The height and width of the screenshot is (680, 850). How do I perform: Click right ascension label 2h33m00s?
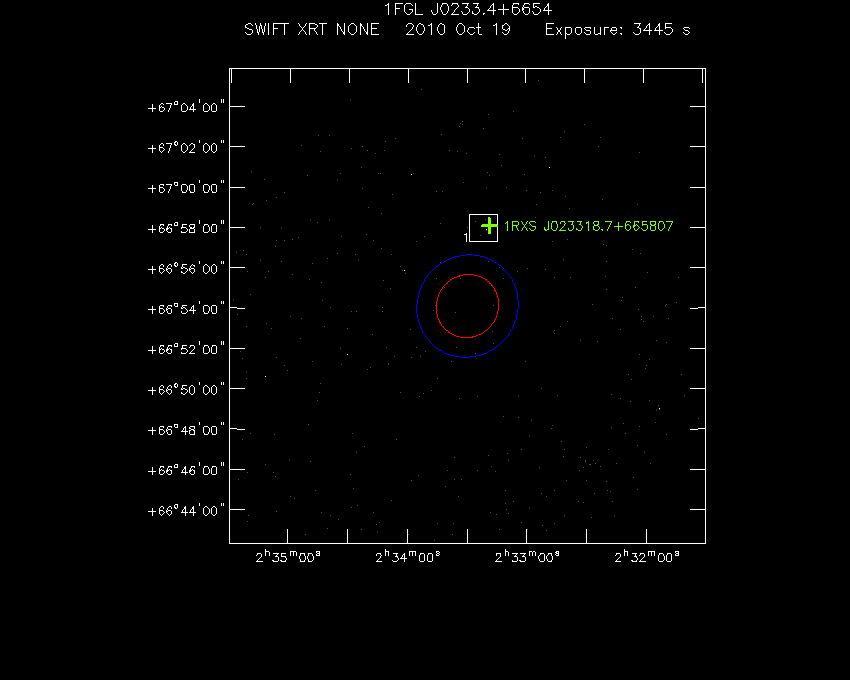coord(527,557)
